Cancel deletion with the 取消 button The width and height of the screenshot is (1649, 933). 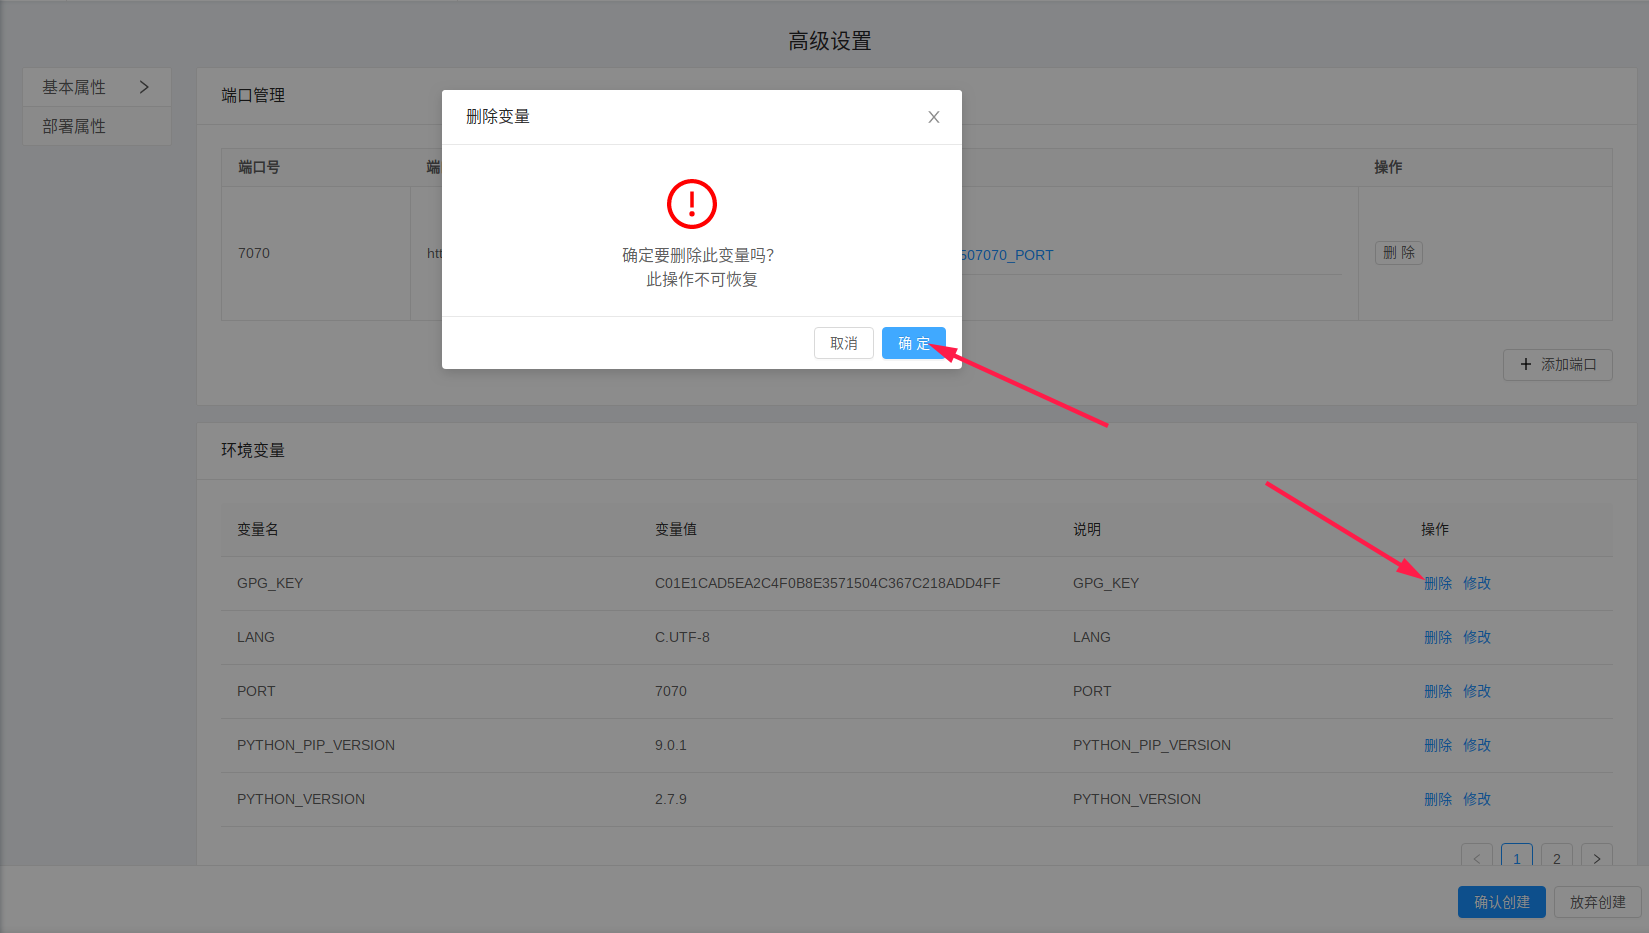[844, 343]
